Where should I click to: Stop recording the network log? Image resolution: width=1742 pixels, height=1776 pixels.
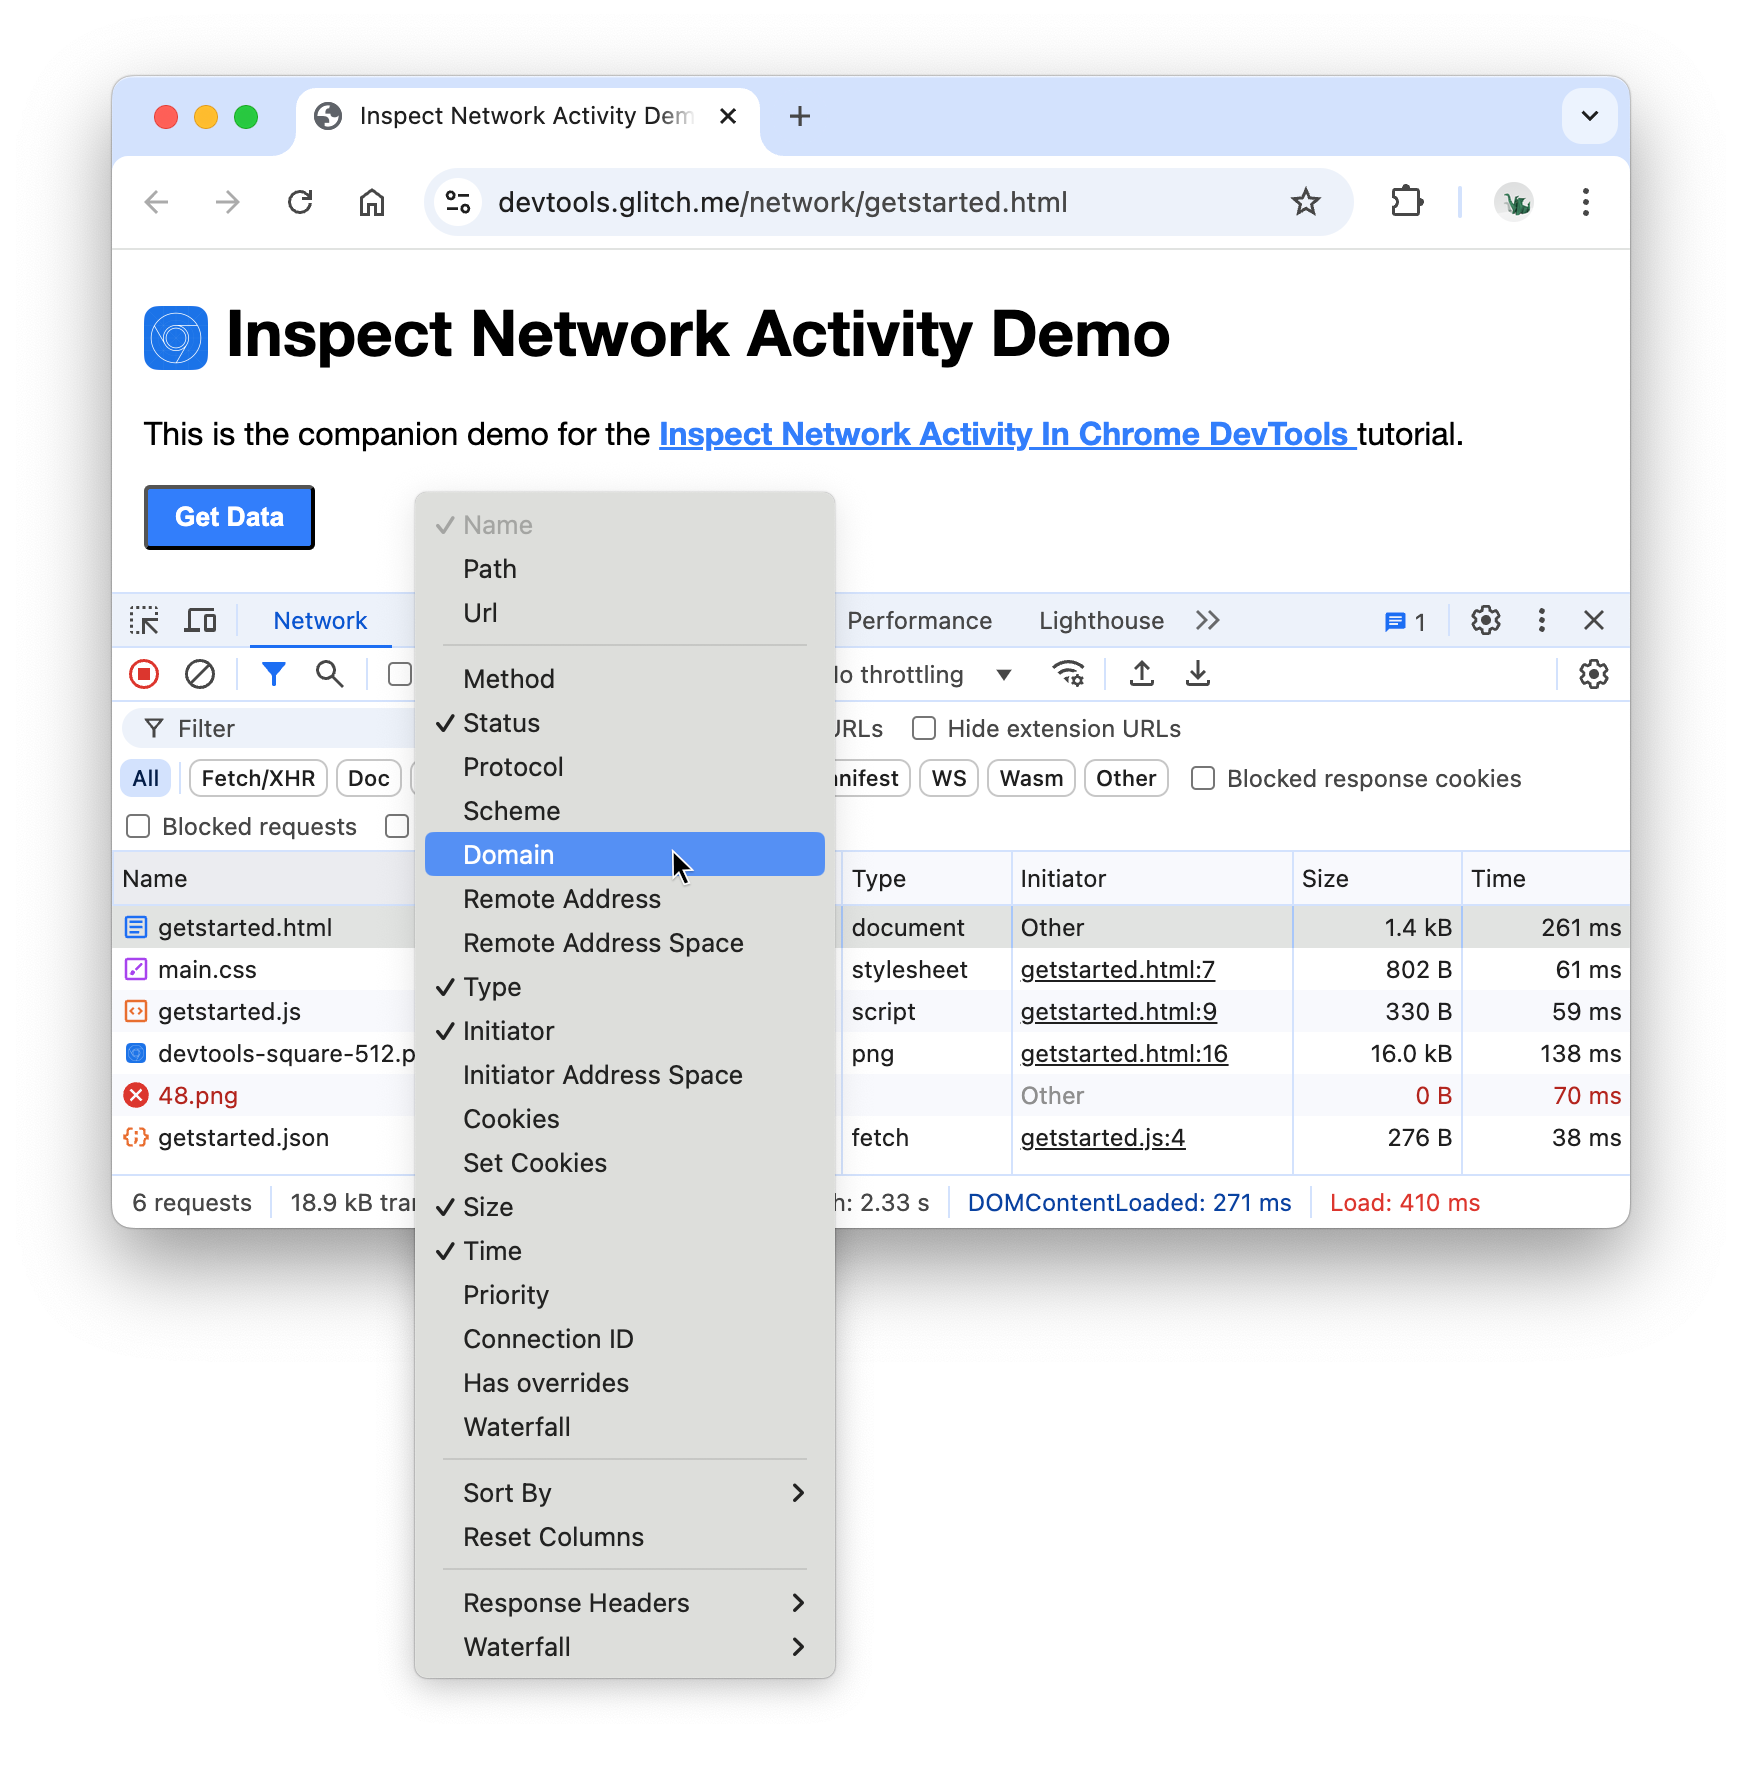143,674
